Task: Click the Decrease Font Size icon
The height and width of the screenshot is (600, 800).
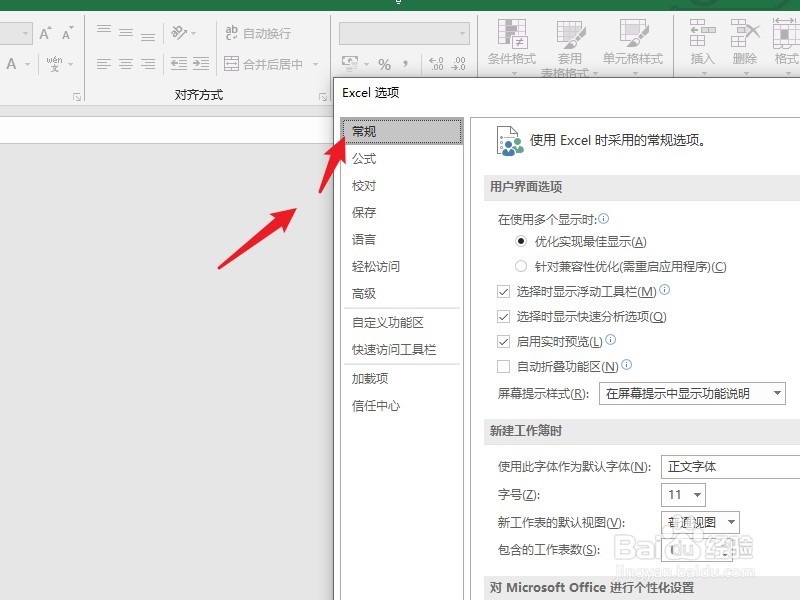Action: coord(67,33)
